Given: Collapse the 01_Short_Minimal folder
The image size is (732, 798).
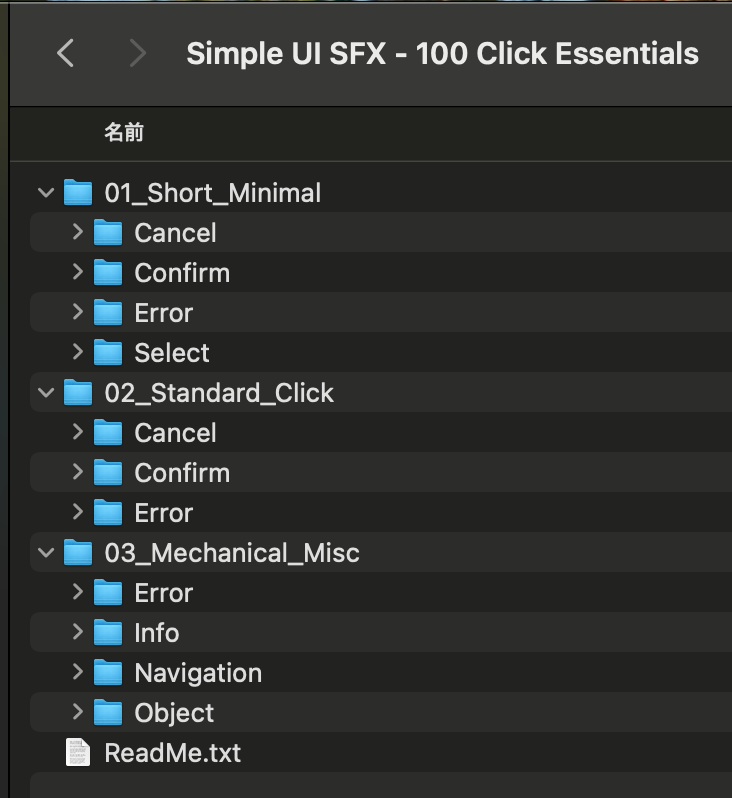Looking at the screenshot, I should coord(46,193).
